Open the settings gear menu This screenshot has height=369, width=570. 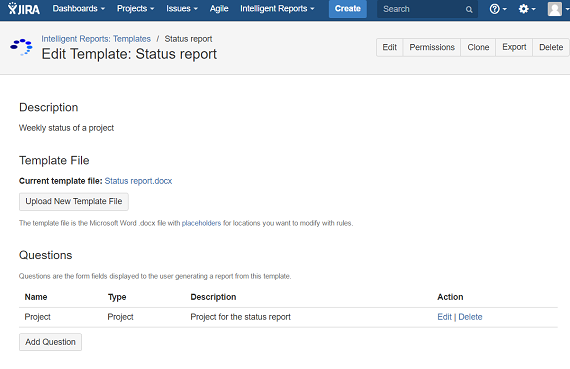point(527,9)
